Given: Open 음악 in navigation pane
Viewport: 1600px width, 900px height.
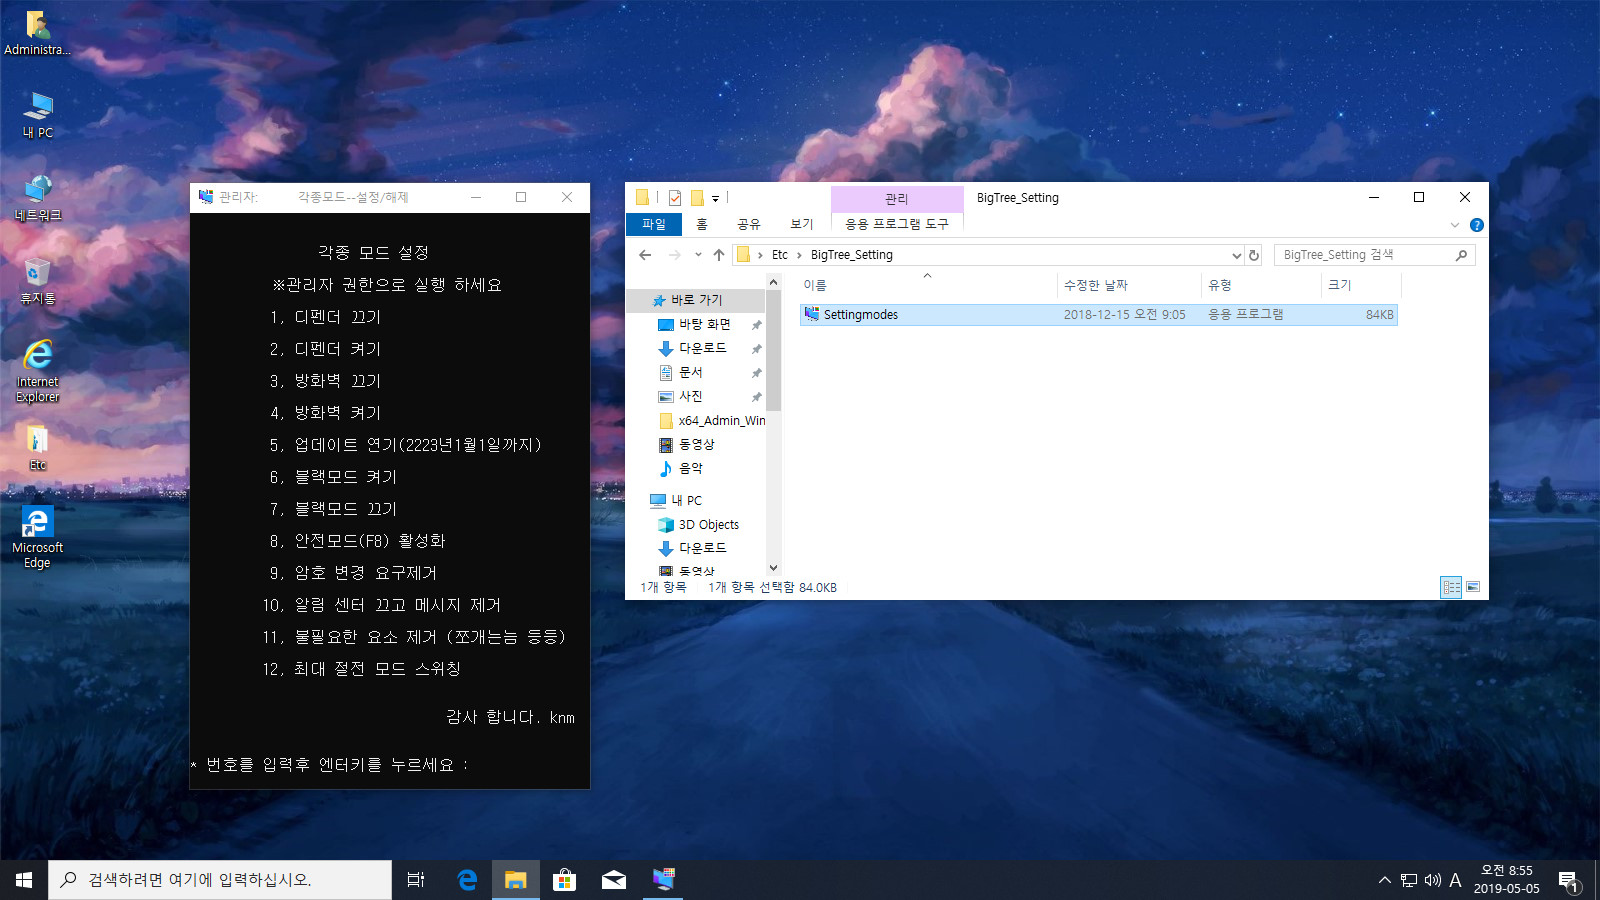Looking at the screenshot, I should (691, 468).
